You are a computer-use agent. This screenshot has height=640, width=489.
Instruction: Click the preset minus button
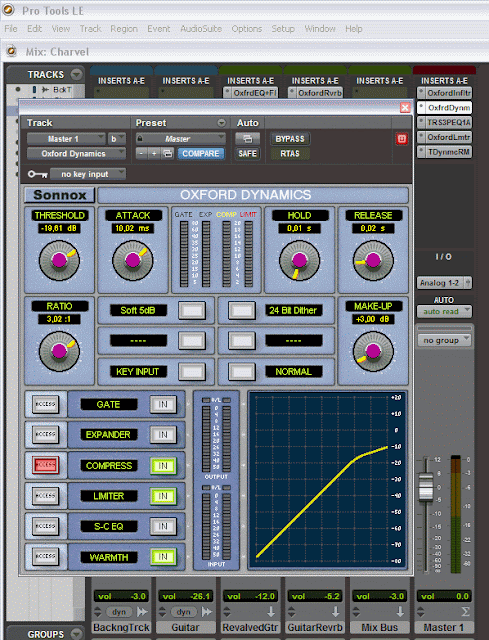tap(141, 154)
